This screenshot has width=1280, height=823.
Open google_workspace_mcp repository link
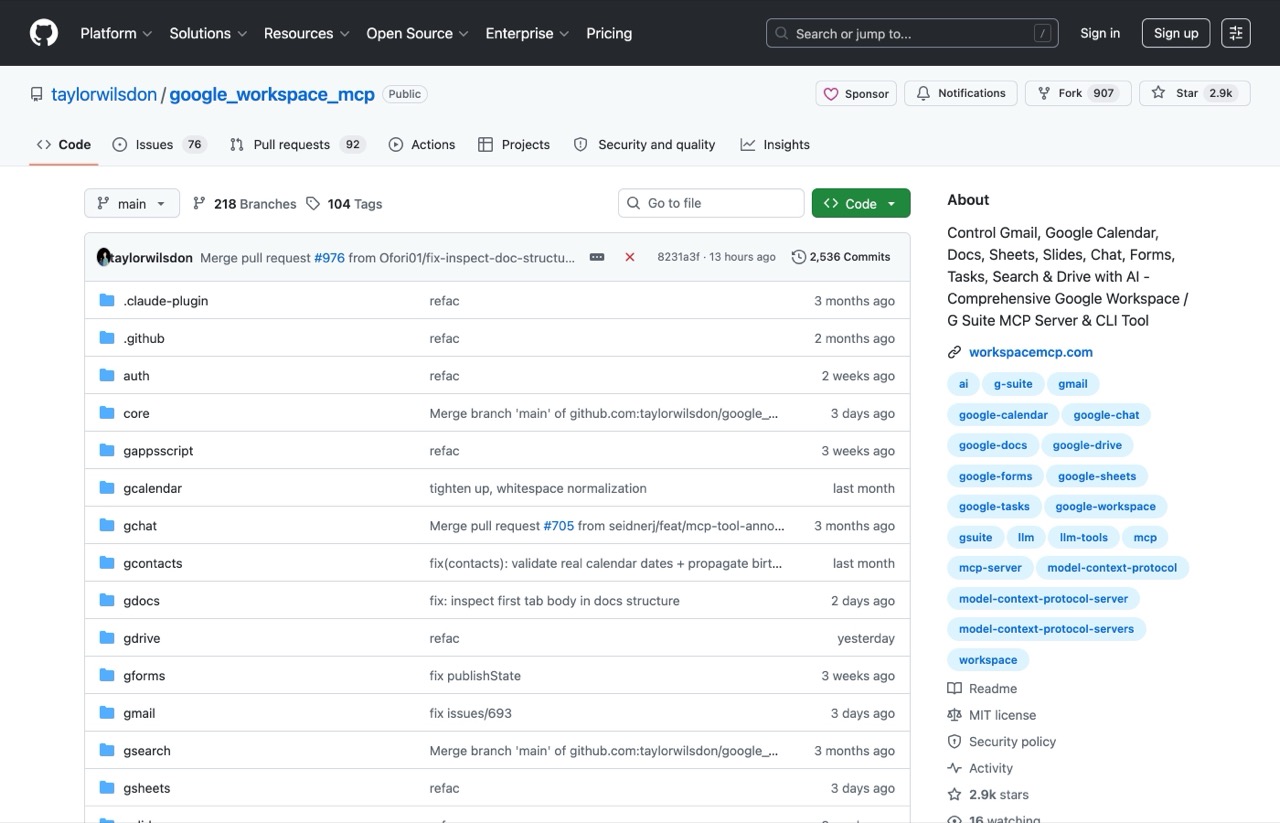coord(272,94)
